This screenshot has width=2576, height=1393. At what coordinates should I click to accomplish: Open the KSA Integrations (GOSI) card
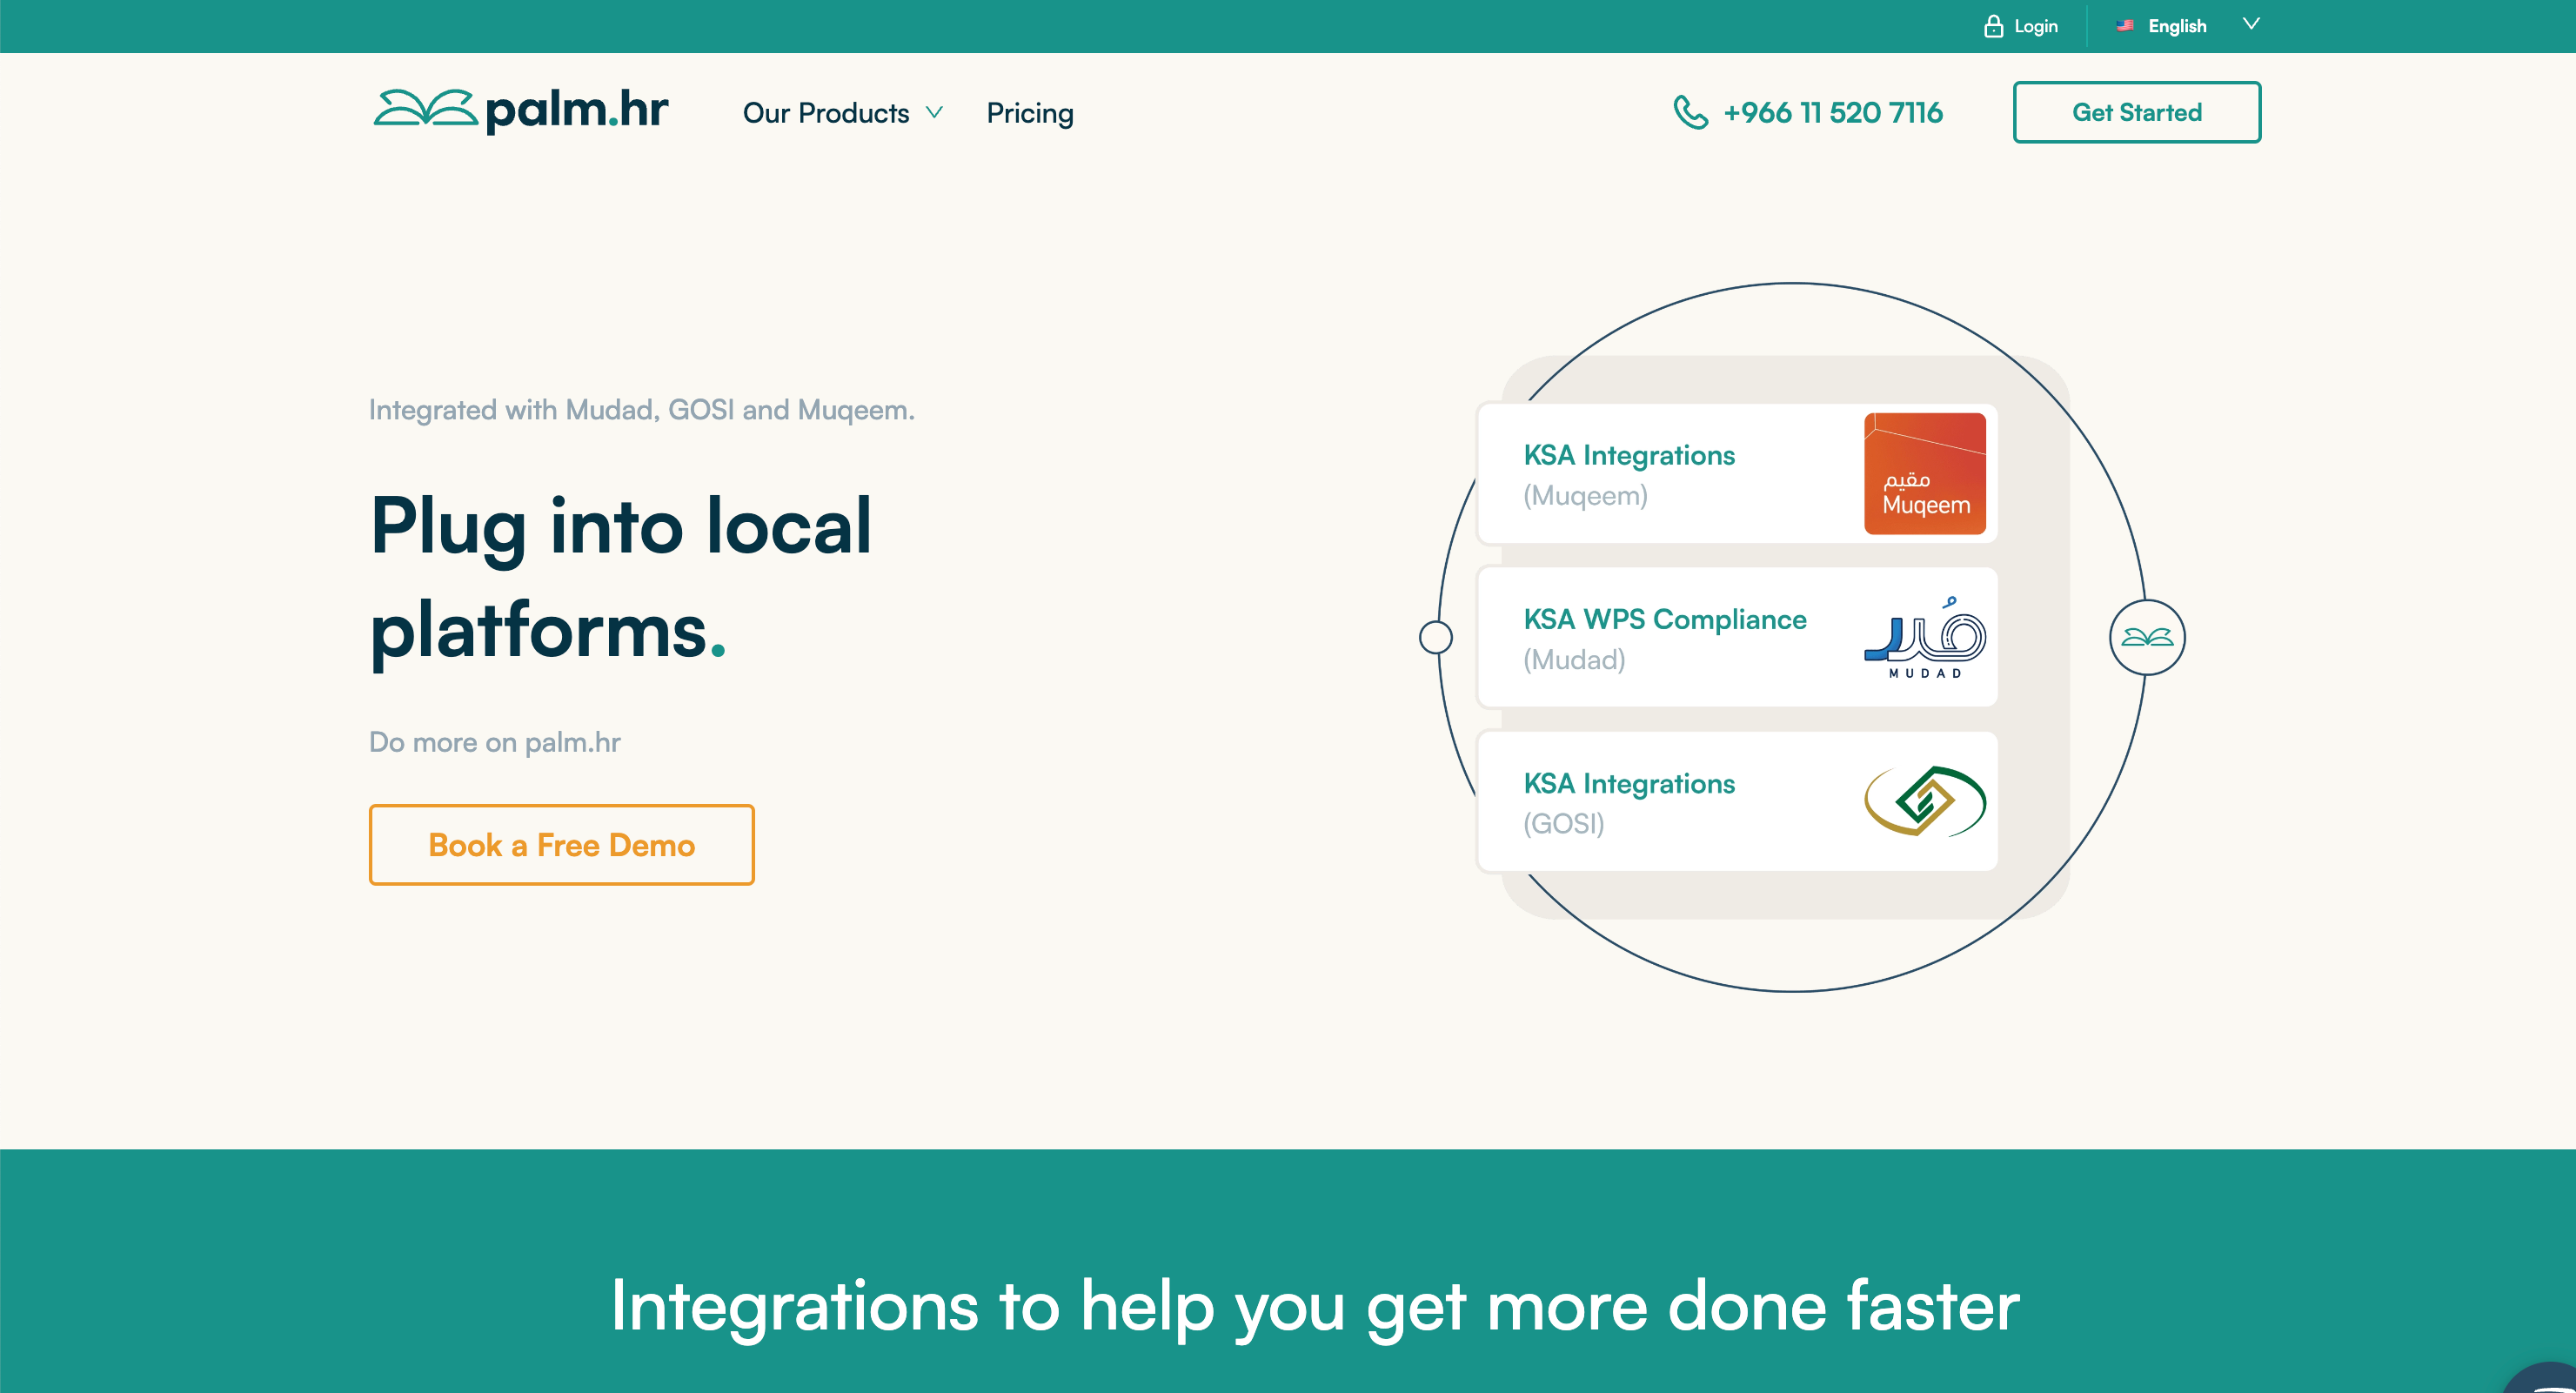[1737, 801]
